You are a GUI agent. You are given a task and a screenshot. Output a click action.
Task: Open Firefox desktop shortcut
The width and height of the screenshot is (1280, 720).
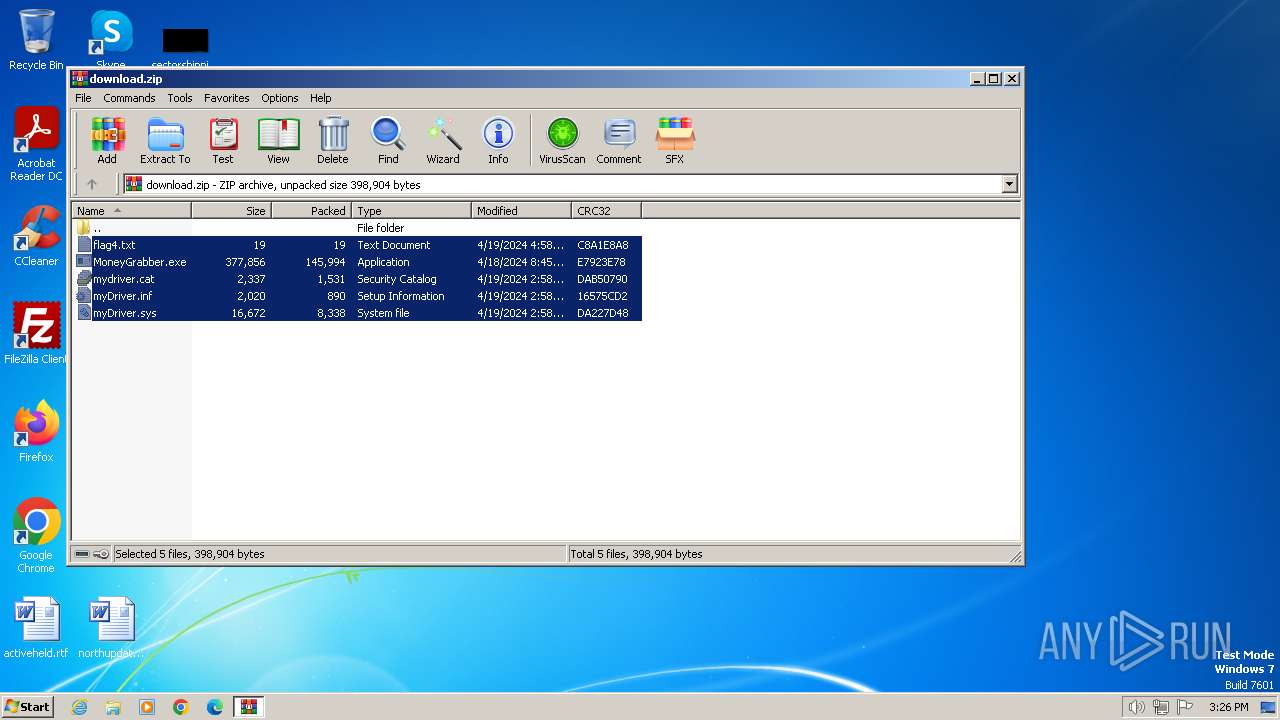(36, 432)
